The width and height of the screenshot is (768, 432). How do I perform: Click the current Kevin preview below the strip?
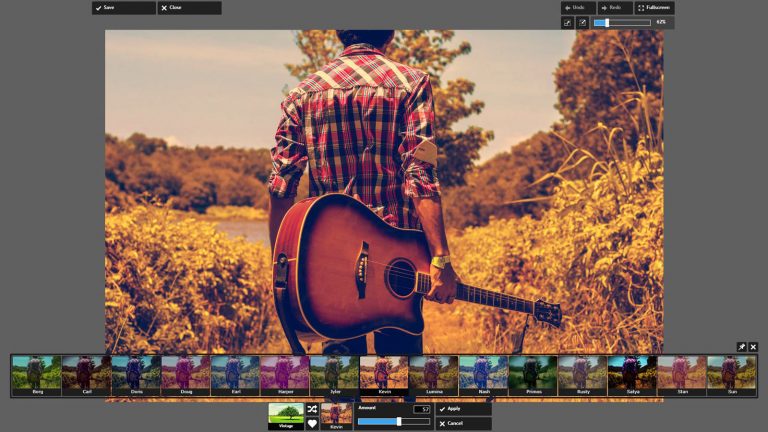tap(336, 416)
